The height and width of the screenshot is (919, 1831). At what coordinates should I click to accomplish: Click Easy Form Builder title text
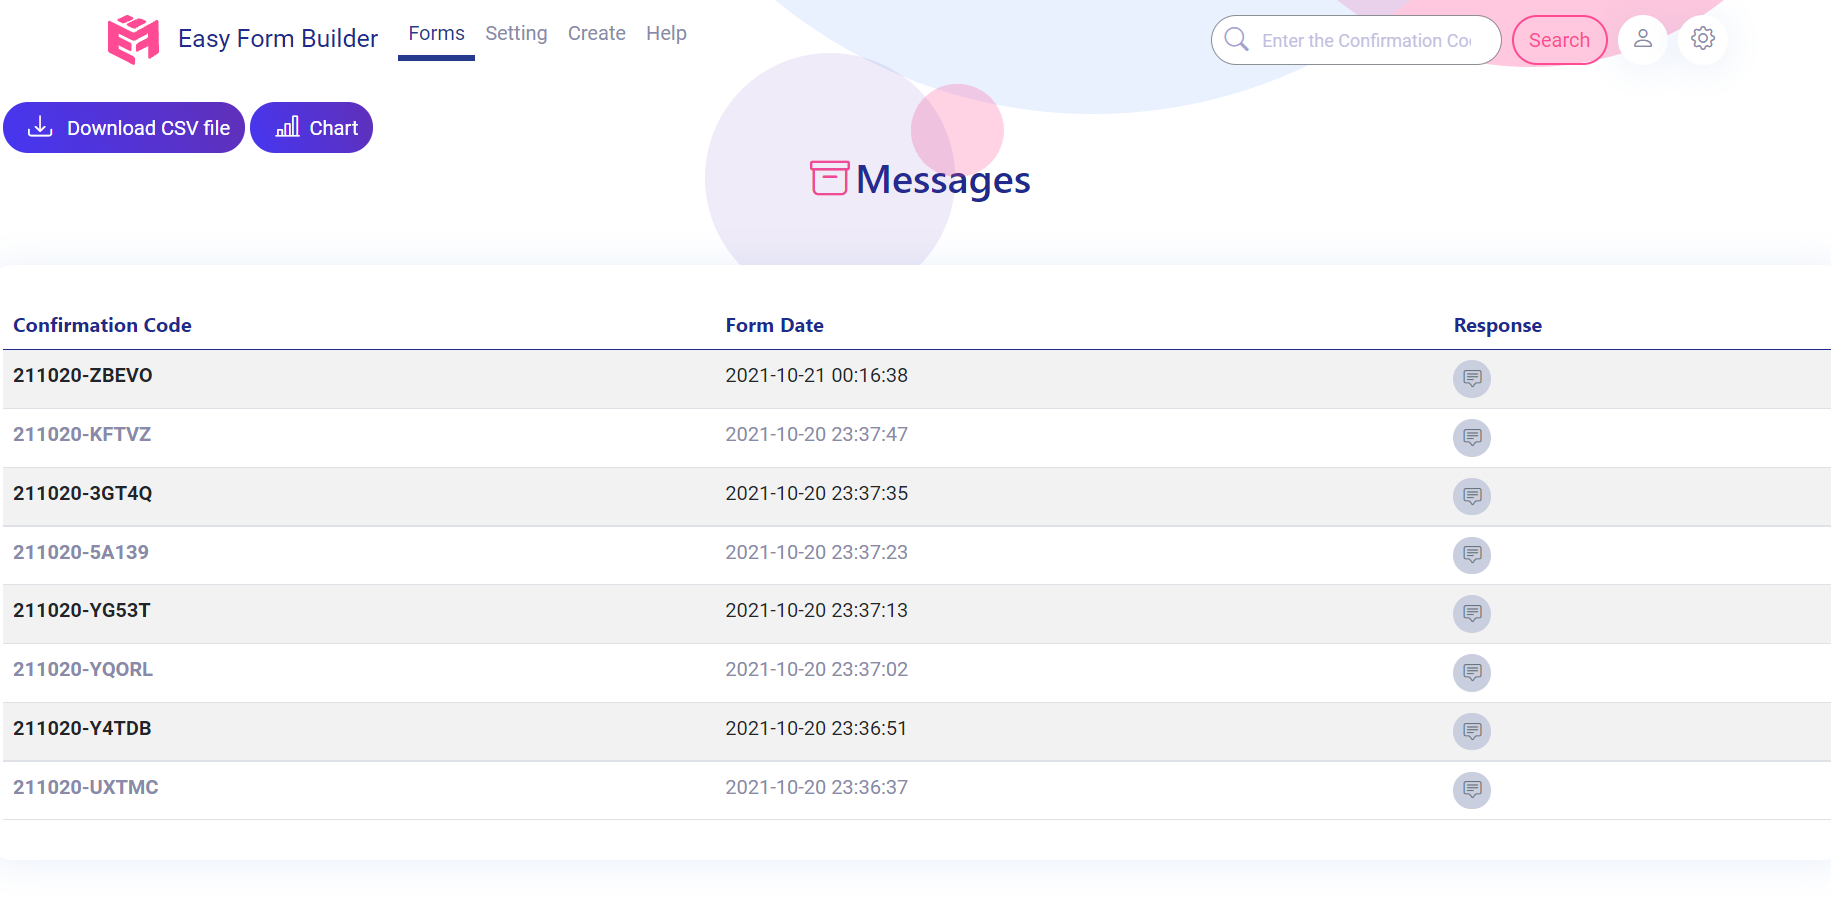(x=278, y=39)
